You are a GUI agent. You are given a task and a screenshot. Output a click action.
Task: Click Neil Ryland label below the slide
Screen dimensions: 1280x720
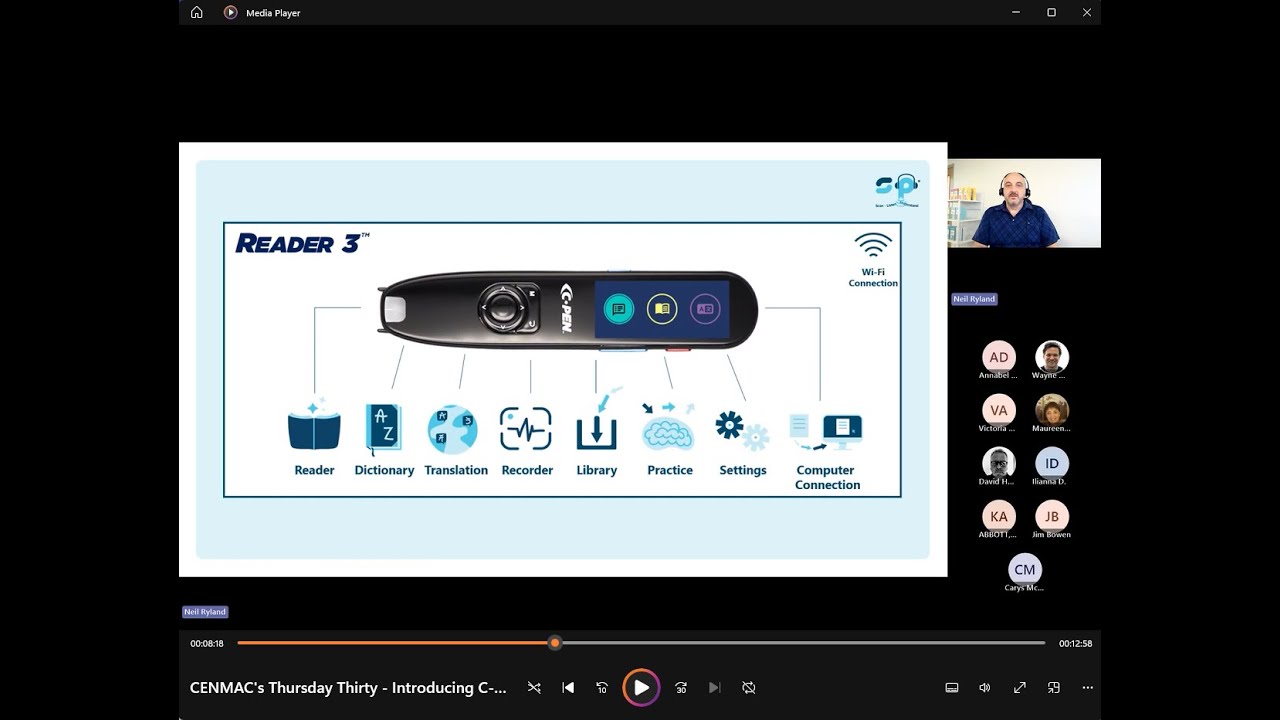(205, 612)
